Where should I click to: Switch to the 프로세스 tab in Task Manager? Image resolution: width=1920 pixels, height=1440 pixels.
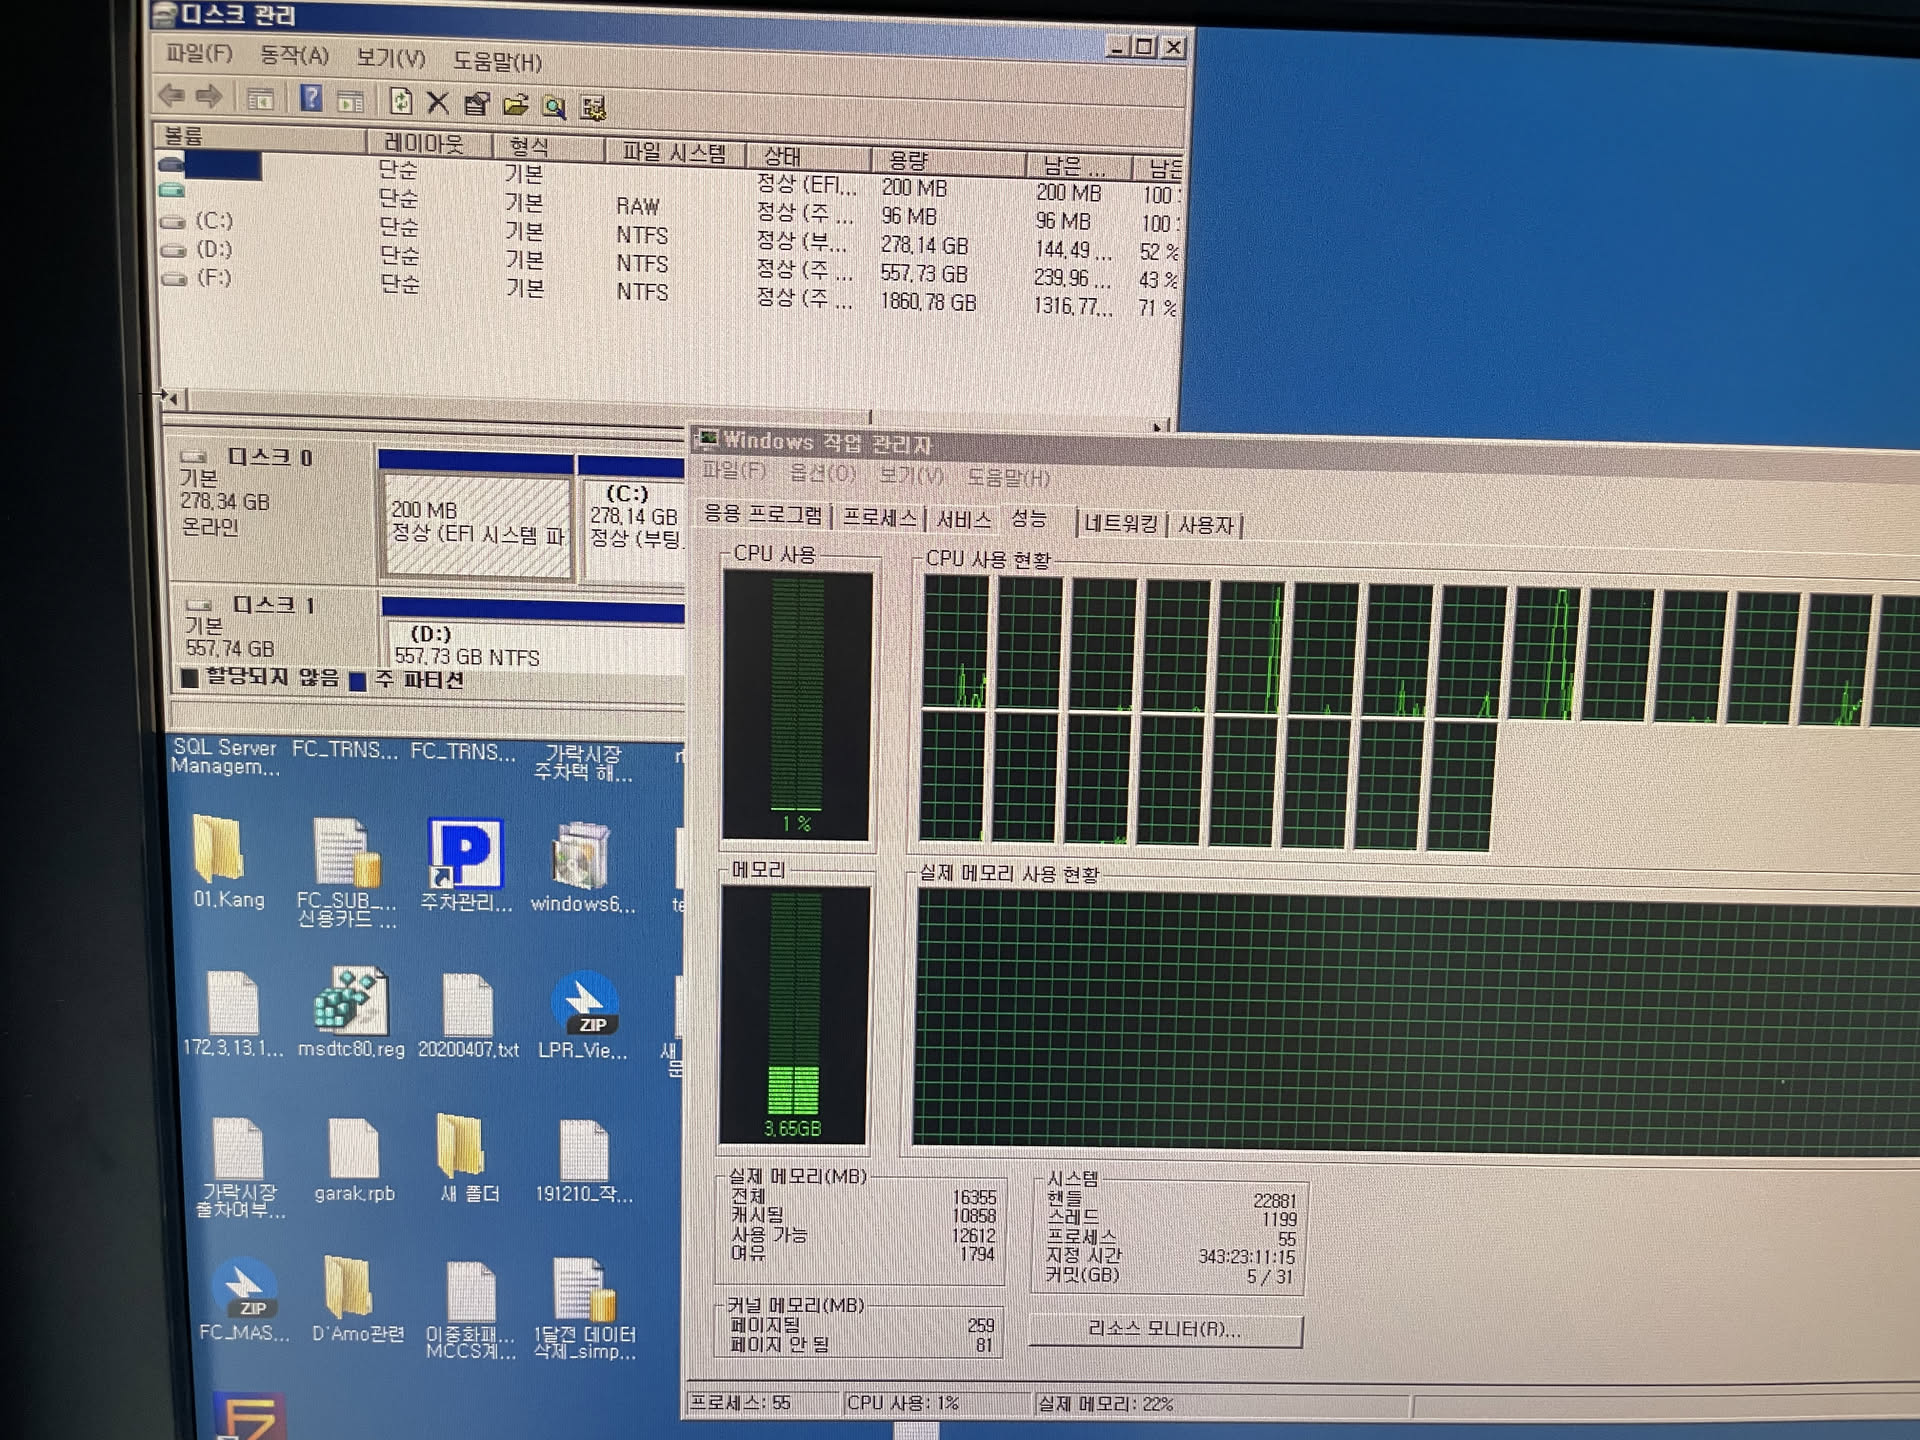878,517
